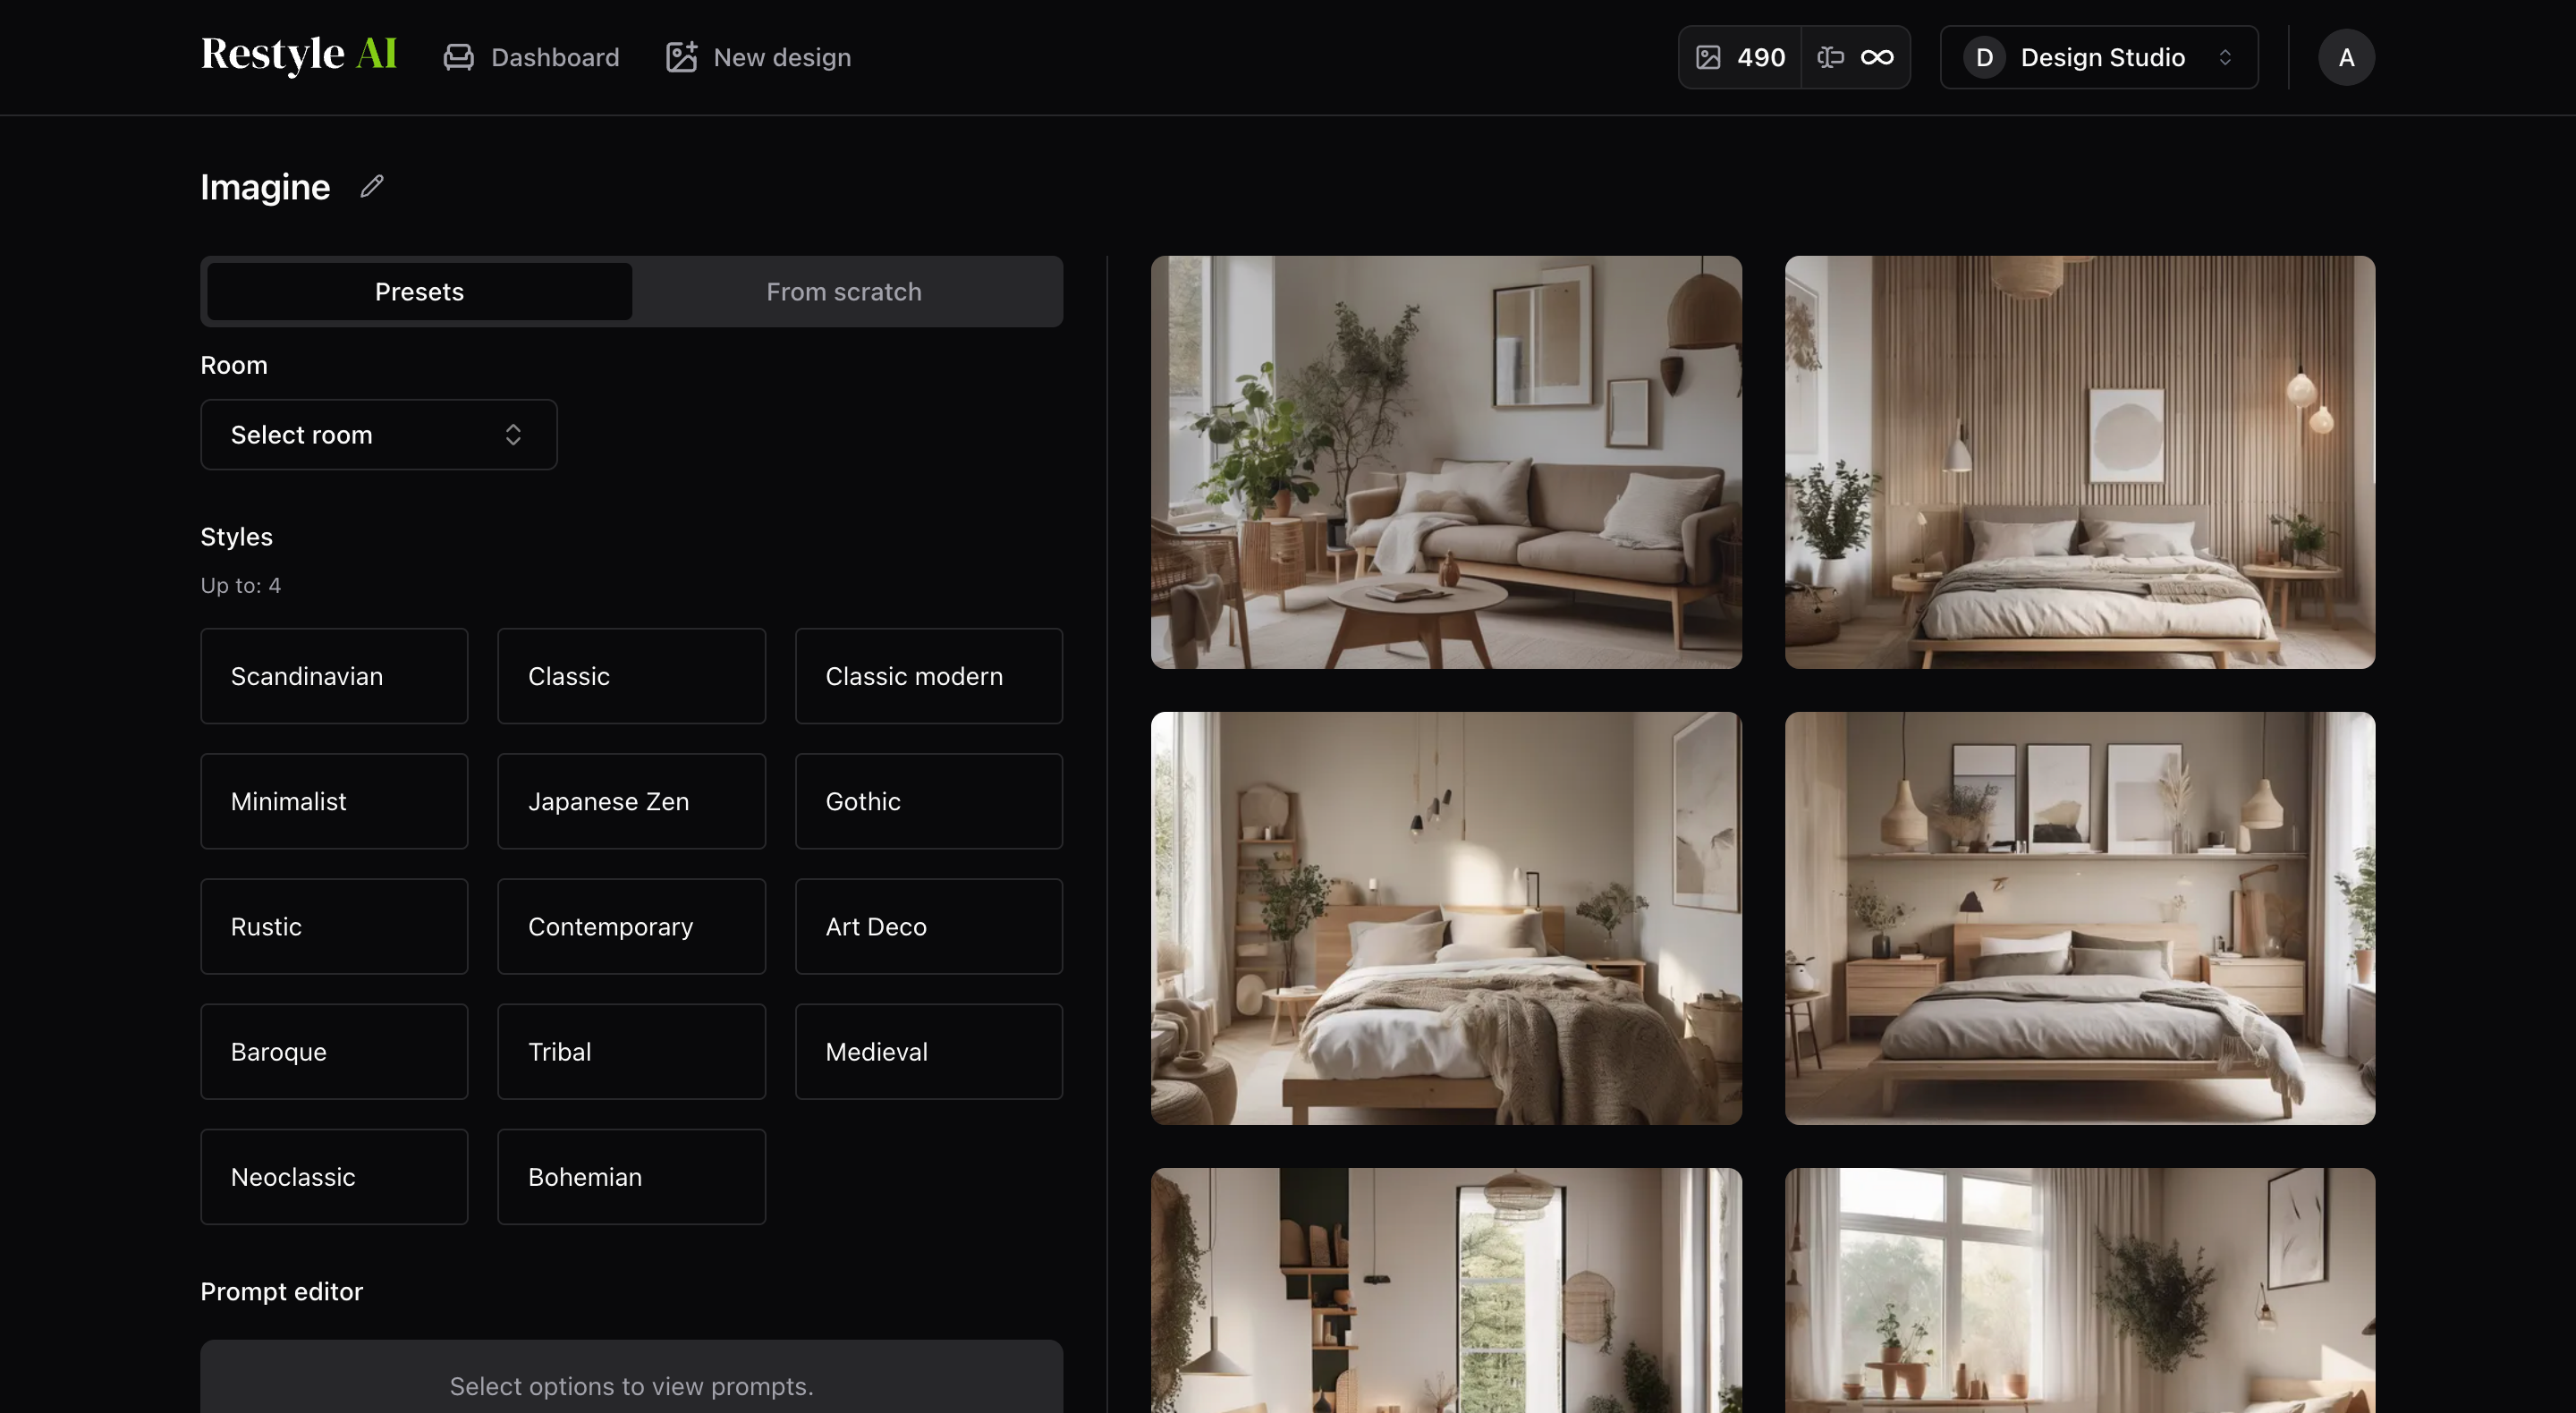Toggle the Scandinavian style option
This screenshot has height=1413, width=2576.
pos(334,676)
